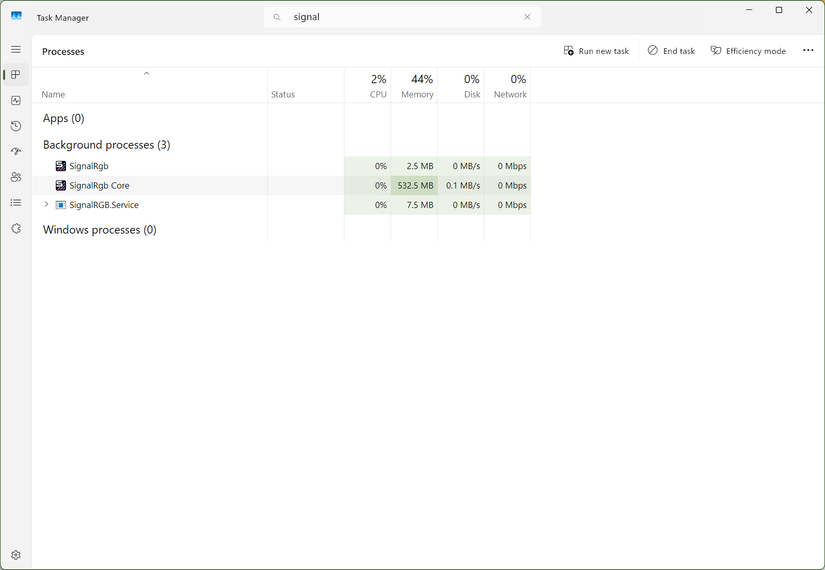Screen dimensions: 825x570
Task: Select Background processes (3) group header
Action: (107, 145)
